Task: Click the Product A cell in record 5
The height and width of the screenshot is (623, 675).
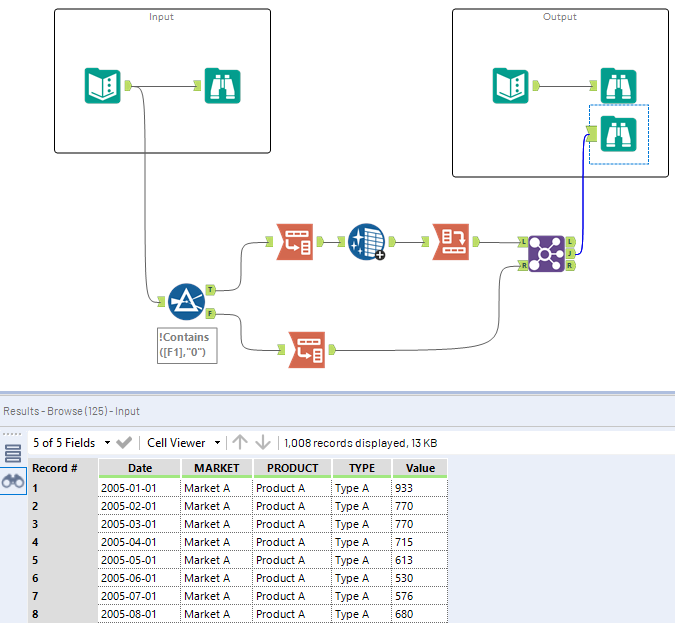Action: [x=292, y=560]
